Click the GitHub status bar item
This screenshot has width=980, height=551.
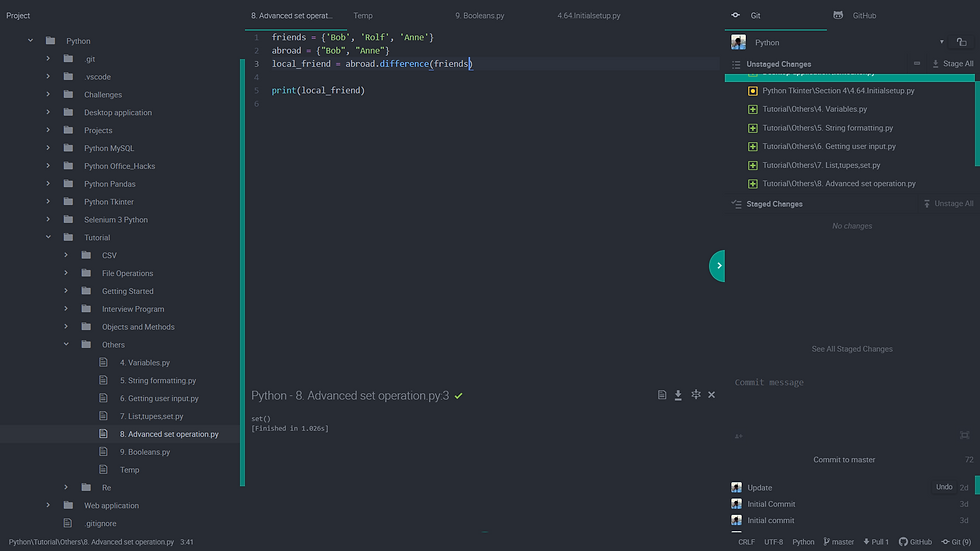(x=915, y=542)
